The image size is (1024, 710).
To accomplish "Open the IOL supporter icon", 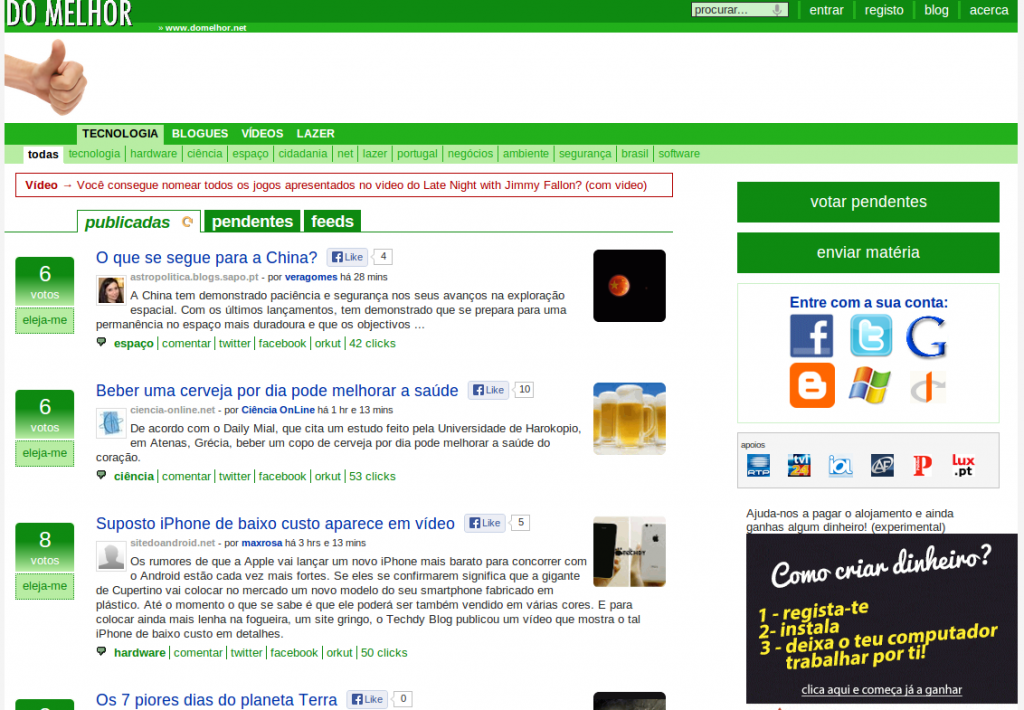I will pyautogui.click(x=840, y=465).
